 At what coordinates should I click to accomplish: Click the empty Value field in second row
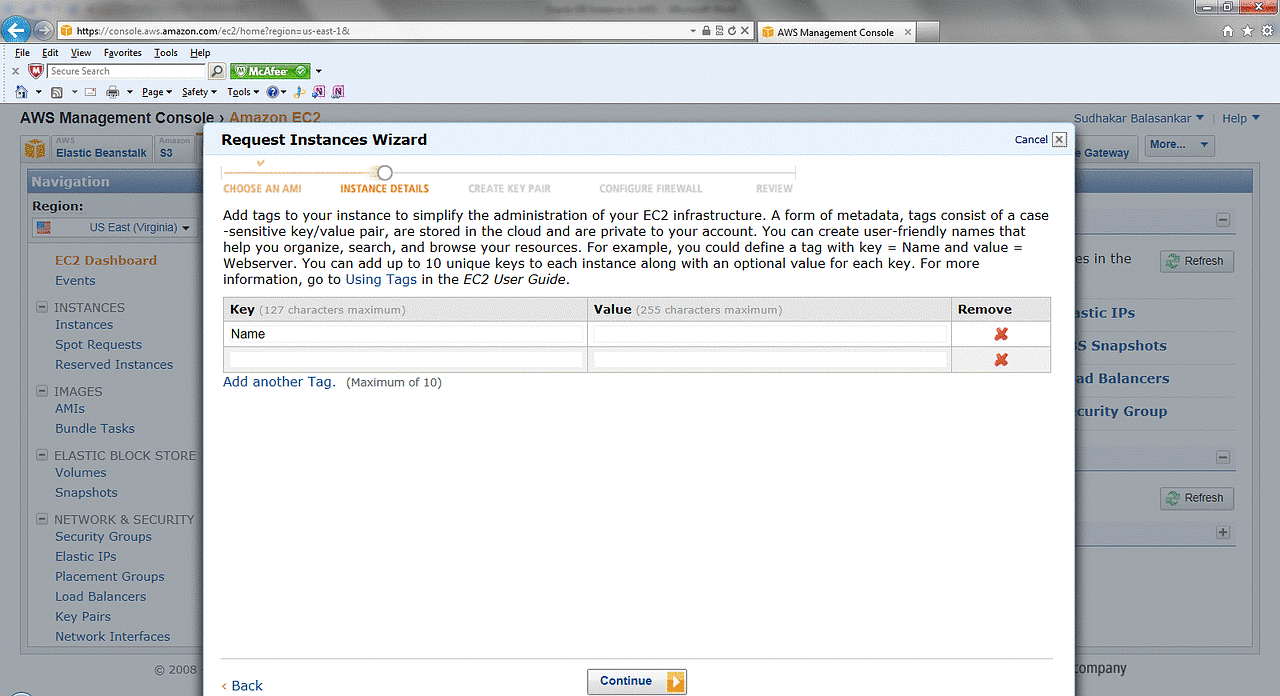point(770,360)
